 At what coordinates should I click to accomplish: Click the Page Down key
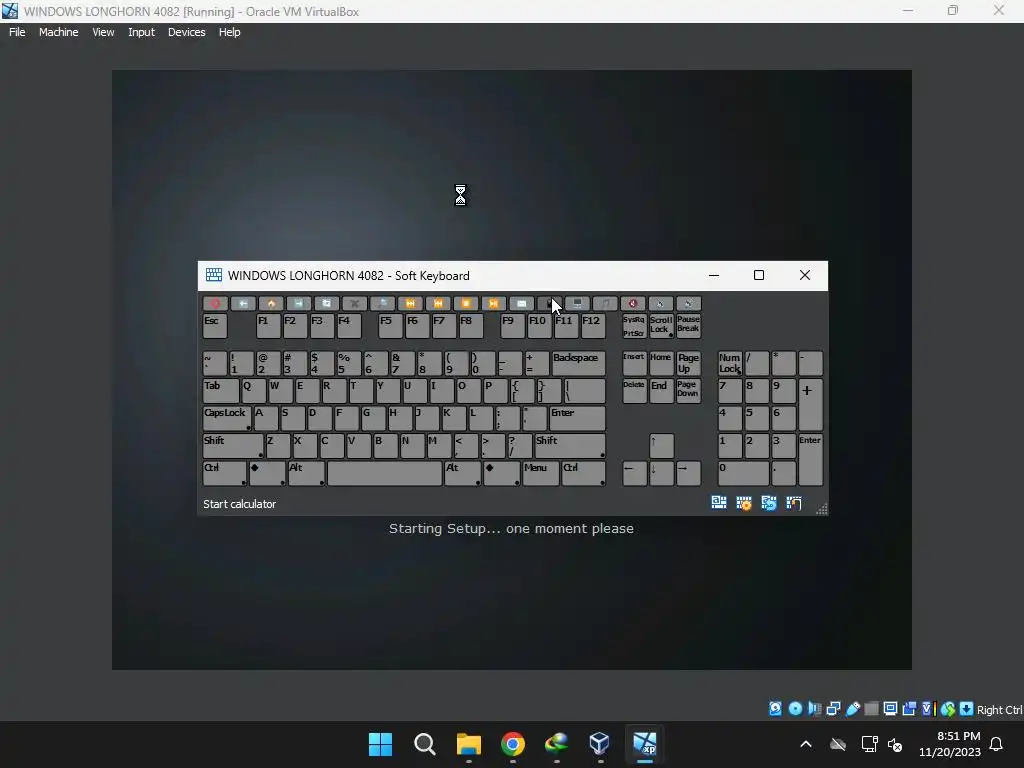click(x=688, y=391)
